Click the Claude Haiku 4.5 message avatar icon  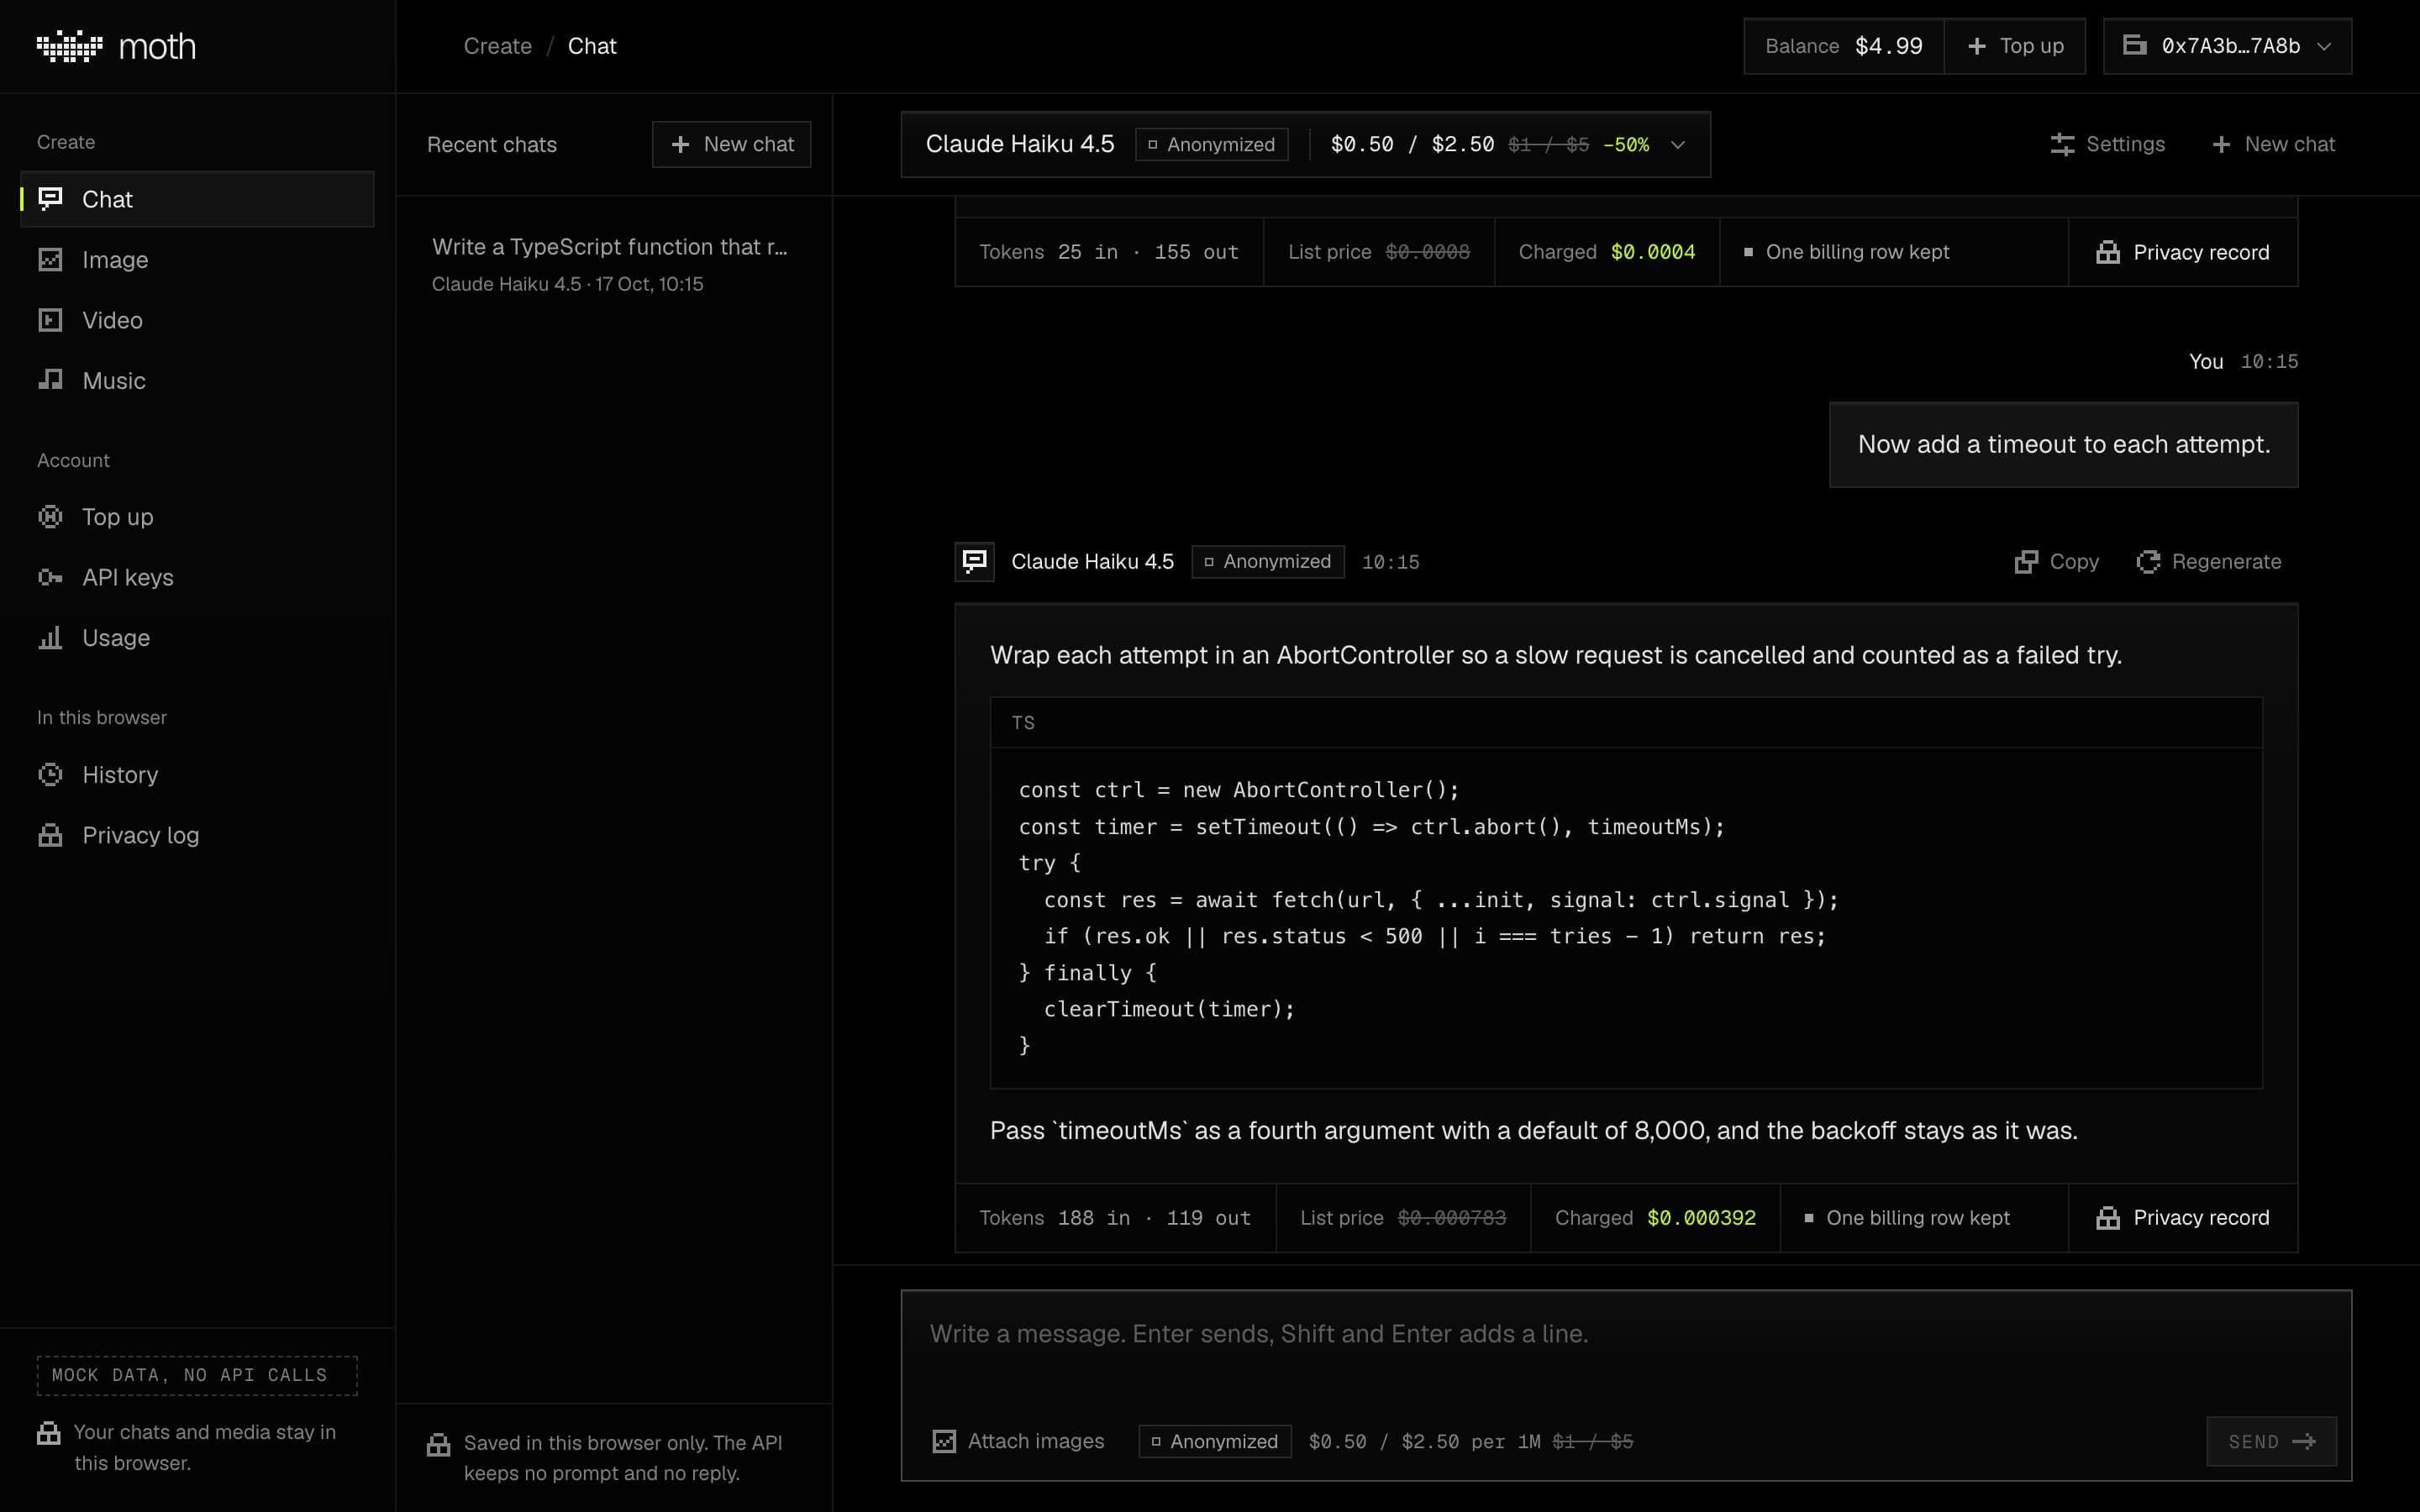tap(974, 562)
